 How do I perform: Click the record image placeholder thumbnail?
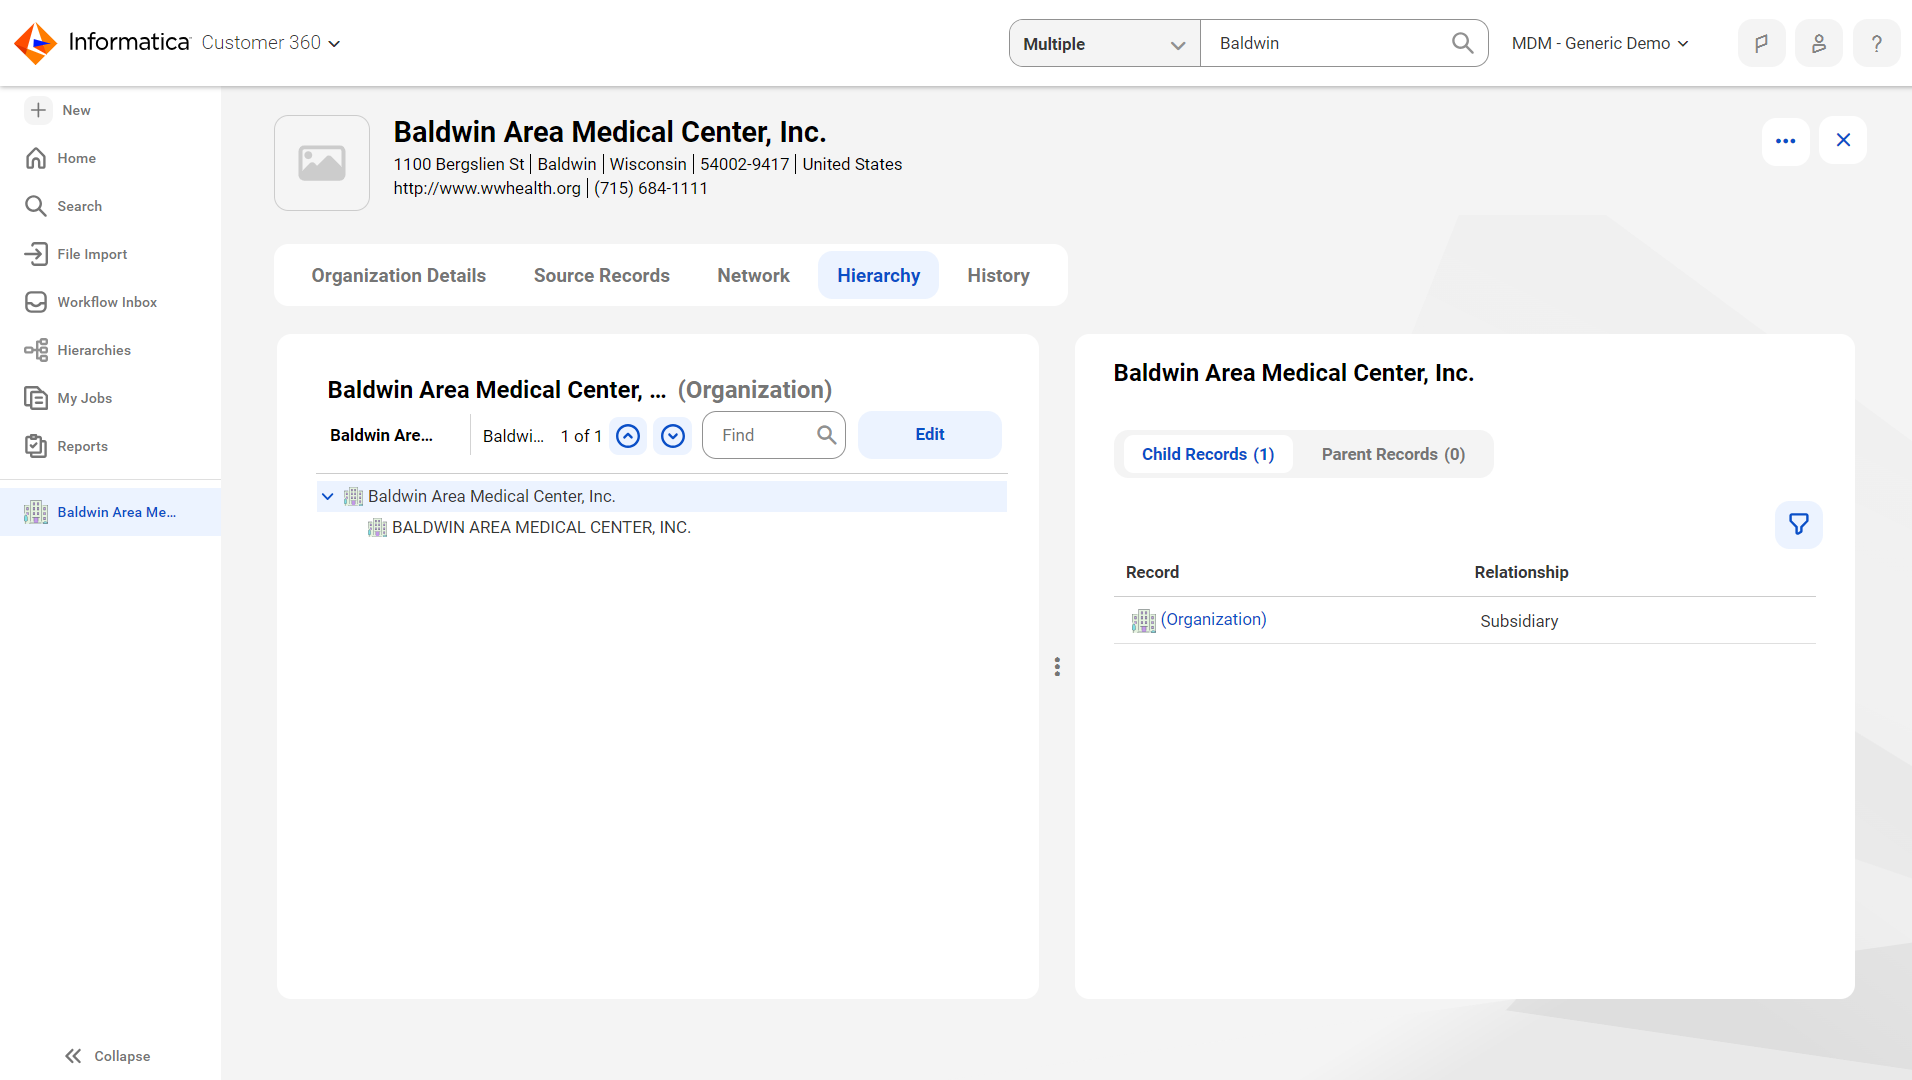point(322,163)
